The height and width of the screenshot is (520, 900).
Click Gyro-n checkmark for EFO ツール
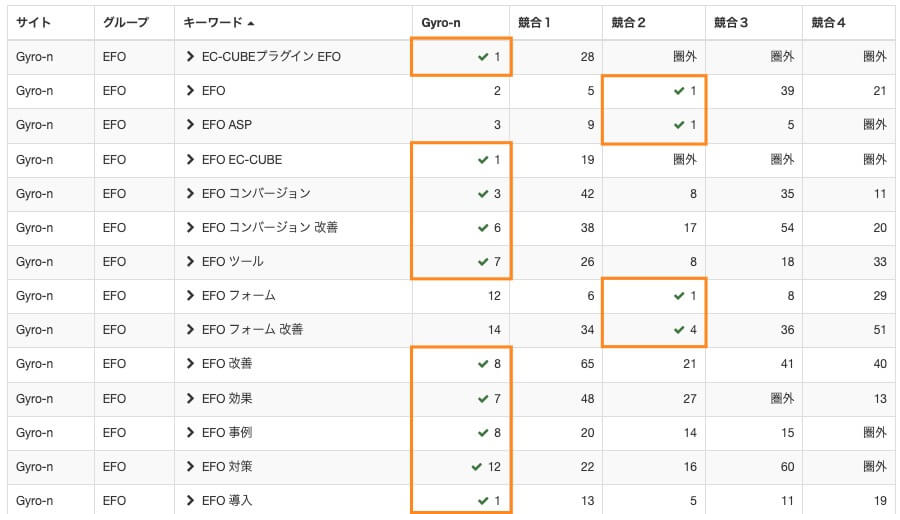point(483,262)
